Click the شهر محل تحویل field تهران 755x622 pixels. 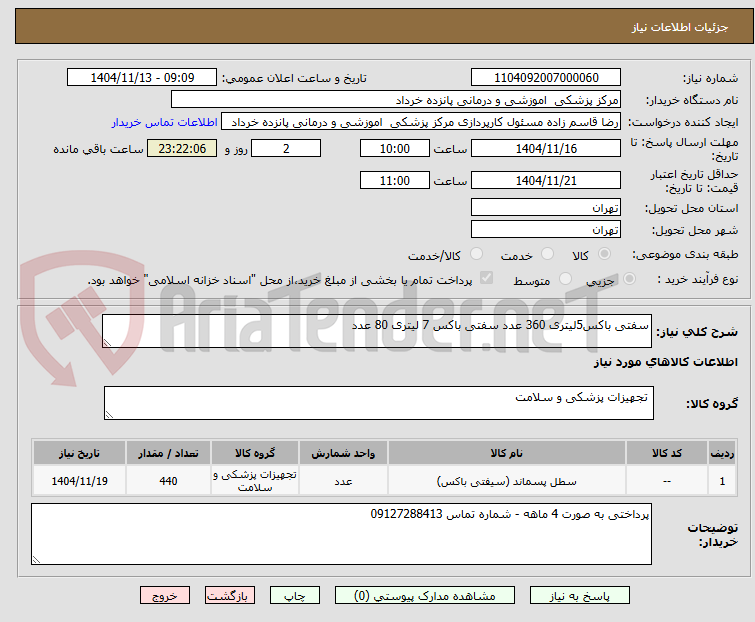click(546, 230)
